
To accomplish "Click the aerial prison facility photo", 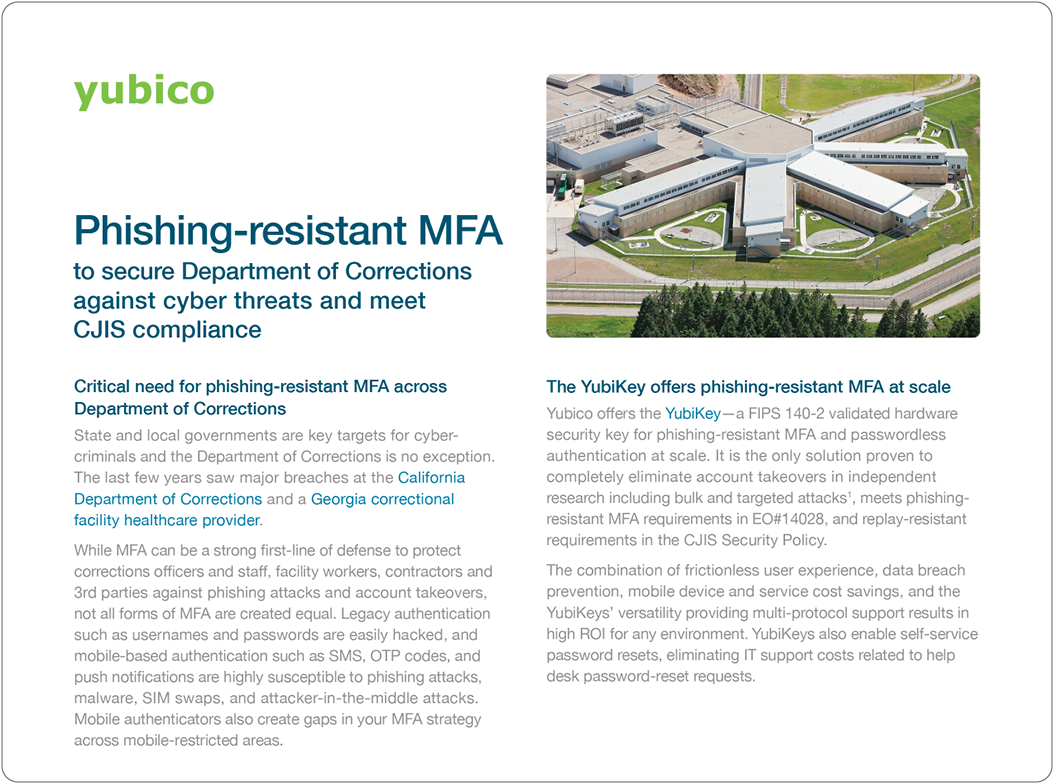I will (763, 203).
